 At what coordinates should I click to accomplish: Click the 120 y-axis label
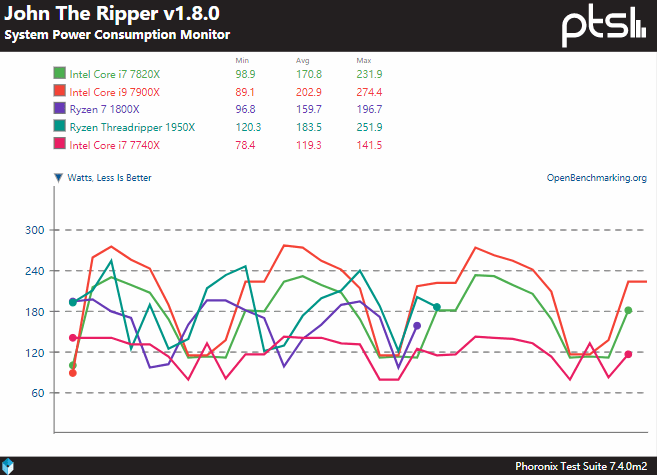(x=35, y=353)
